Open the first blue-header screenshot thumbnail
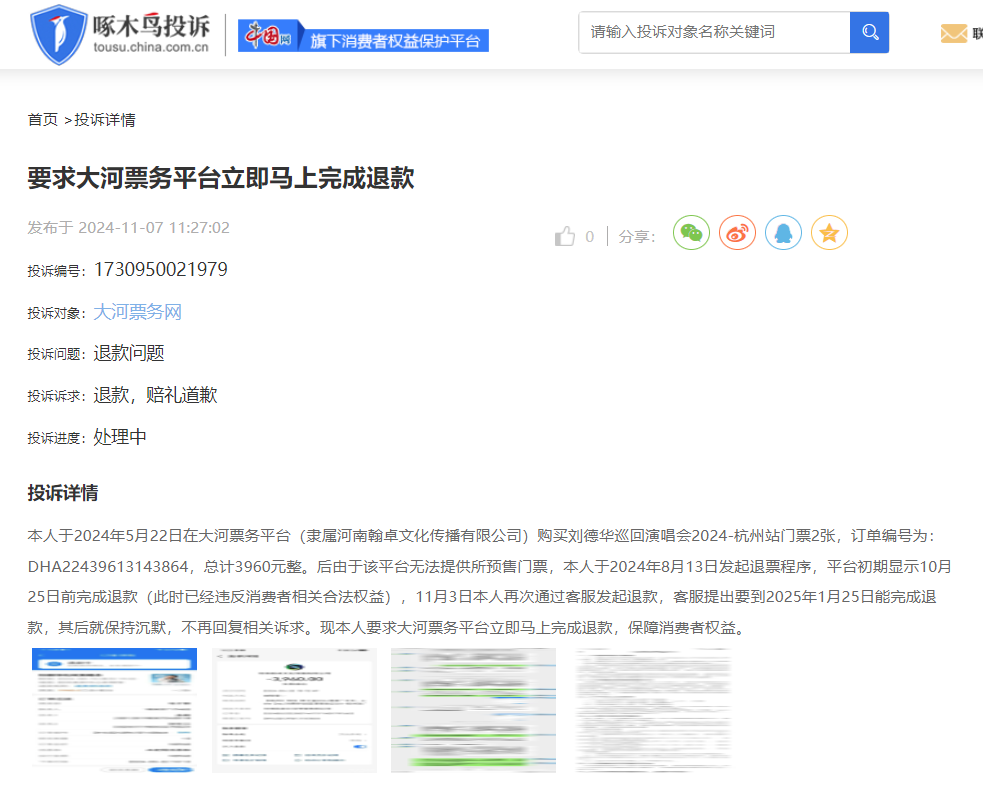 pos(115,710)
